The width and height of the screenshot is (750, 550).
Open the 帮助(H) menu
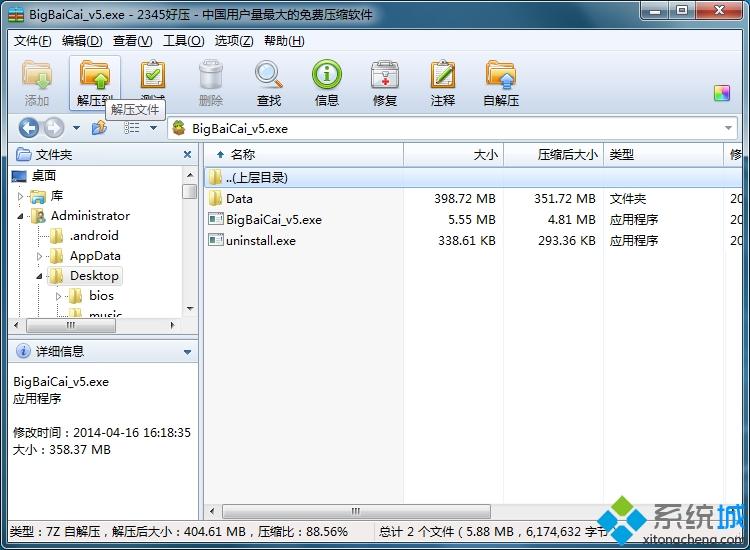284,41
